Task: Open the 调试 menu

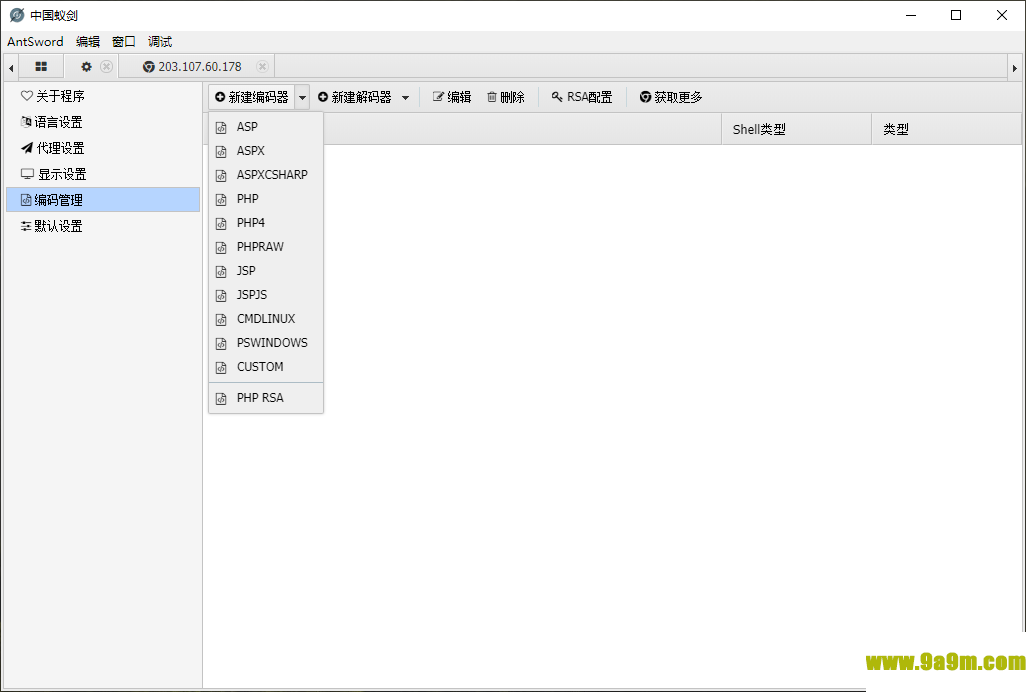Action: tap(160, 41)
